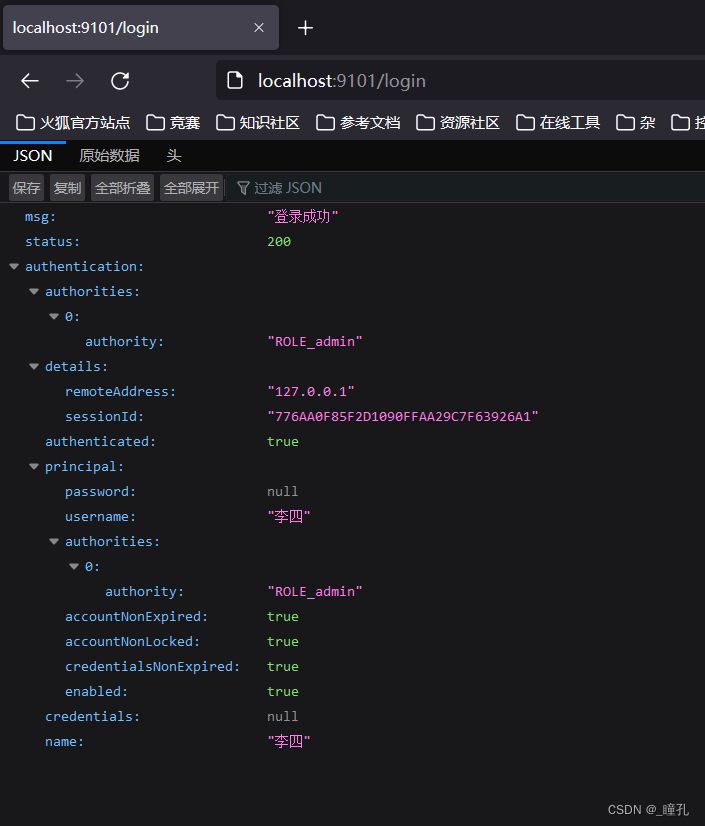The height and width of the screenshot is (826, 705).
Task: Select the msg key row
Action: (41, 217)
